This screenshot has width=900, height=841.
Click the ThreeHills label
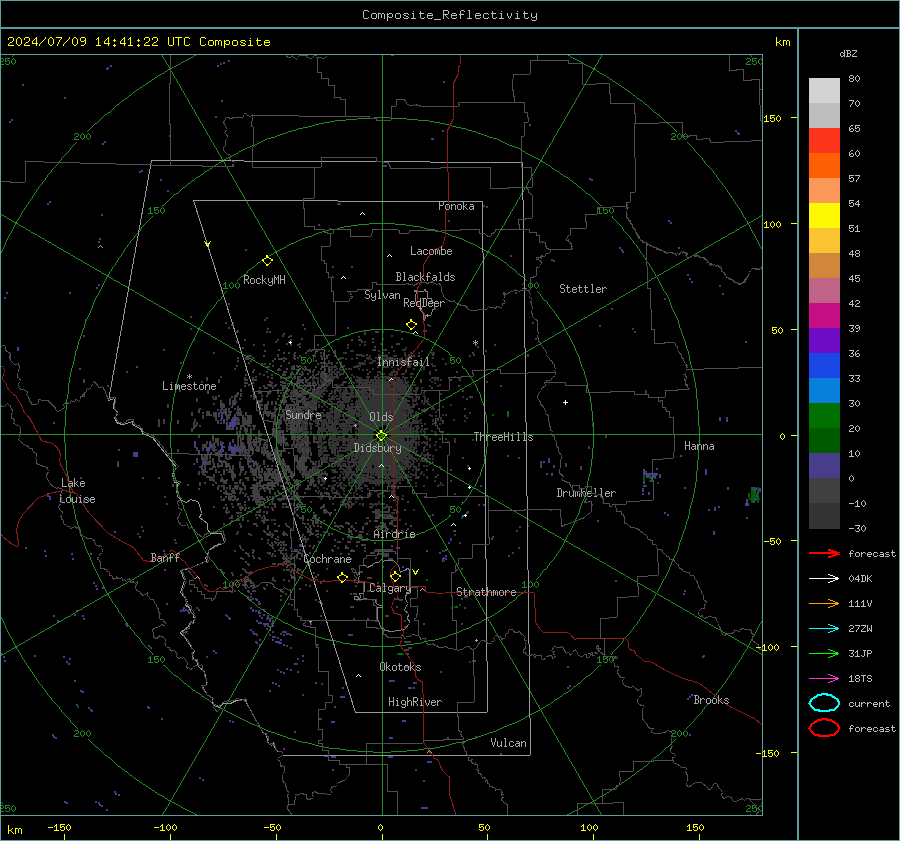(x=503, y=437)
